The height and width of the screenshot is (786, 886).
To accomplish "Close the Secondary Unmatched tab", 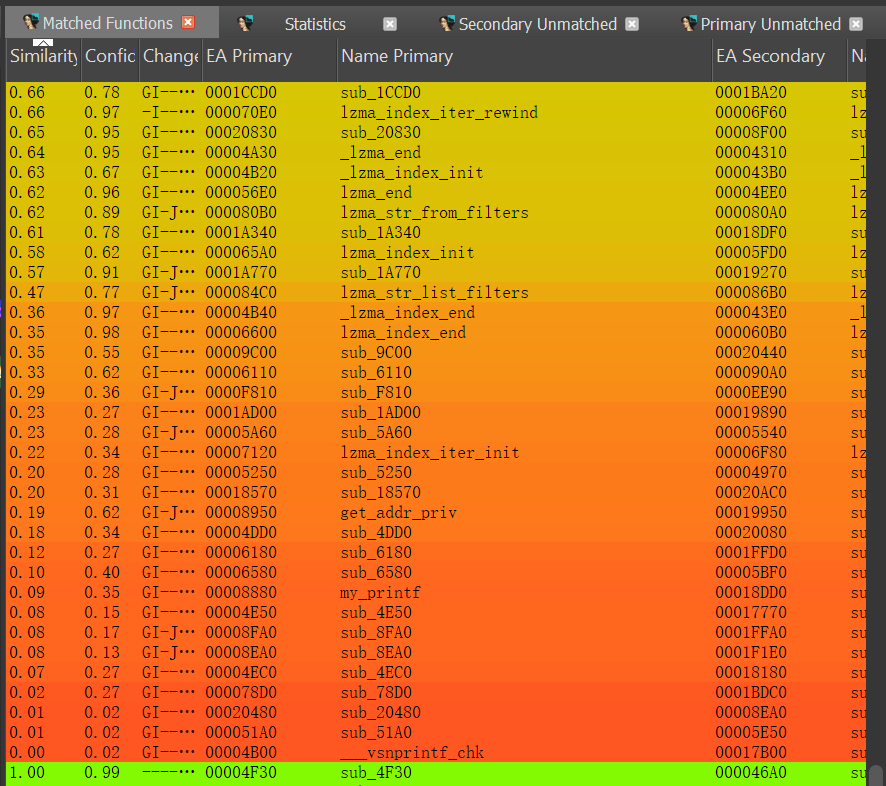I will [631, 24].
